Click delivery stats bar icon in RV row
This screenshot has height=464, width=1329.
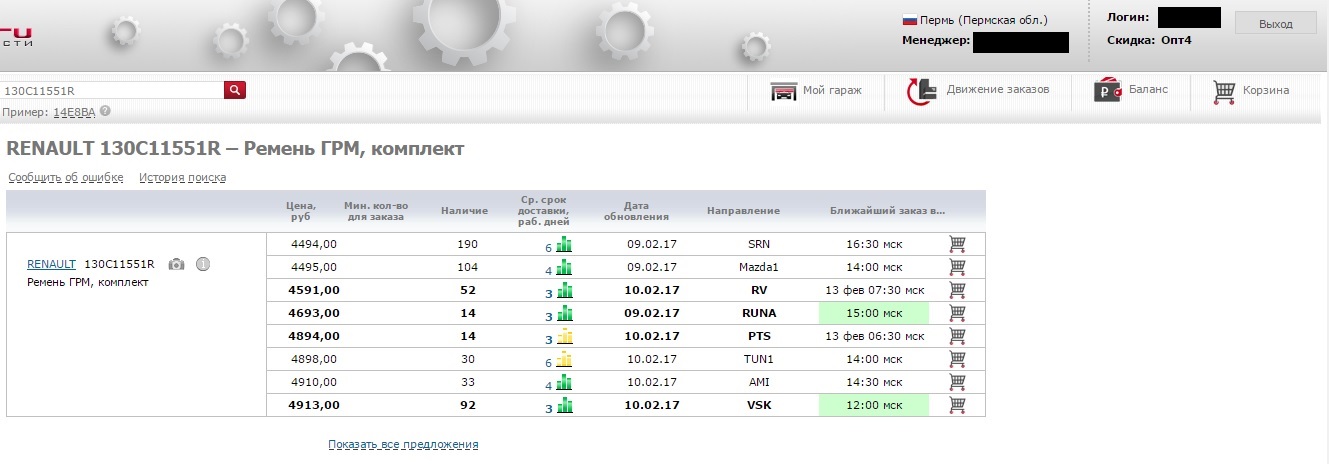[x=564, y=290]
